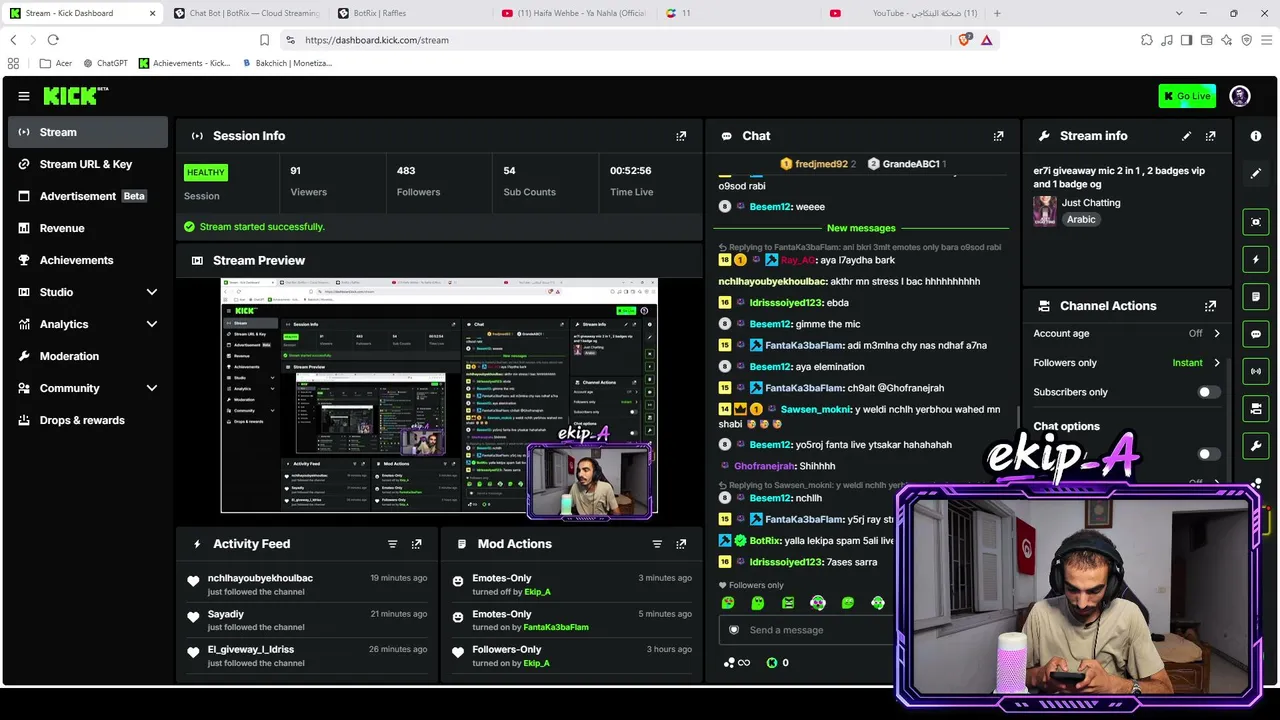Go to Advertisement Beta page

(x=88, y=196)
